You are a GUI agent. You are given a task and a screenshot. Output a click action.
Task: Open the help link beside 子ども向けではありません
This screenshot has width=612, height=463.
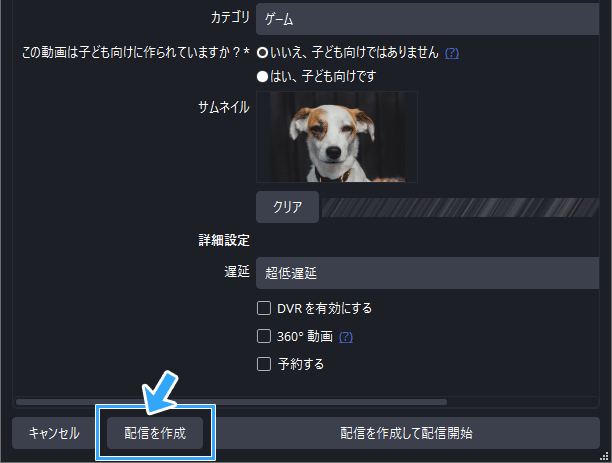coord(452,53)
